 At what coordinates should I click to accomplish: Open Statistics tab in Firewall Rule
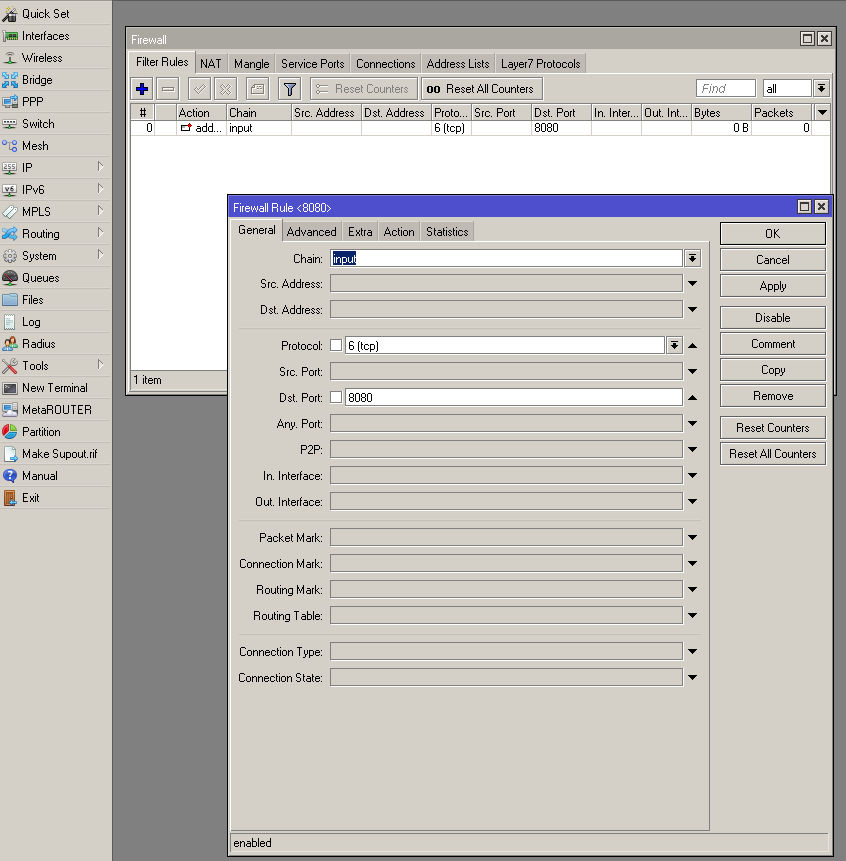447,232
